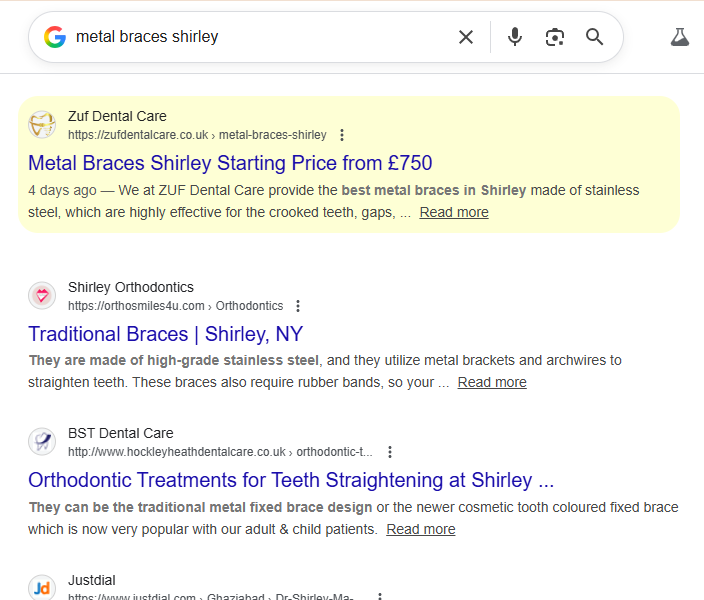704x600 pixels.
Task: Open 'Metal Braces Shirley Starting Price' result
Action: coord(230,163)
